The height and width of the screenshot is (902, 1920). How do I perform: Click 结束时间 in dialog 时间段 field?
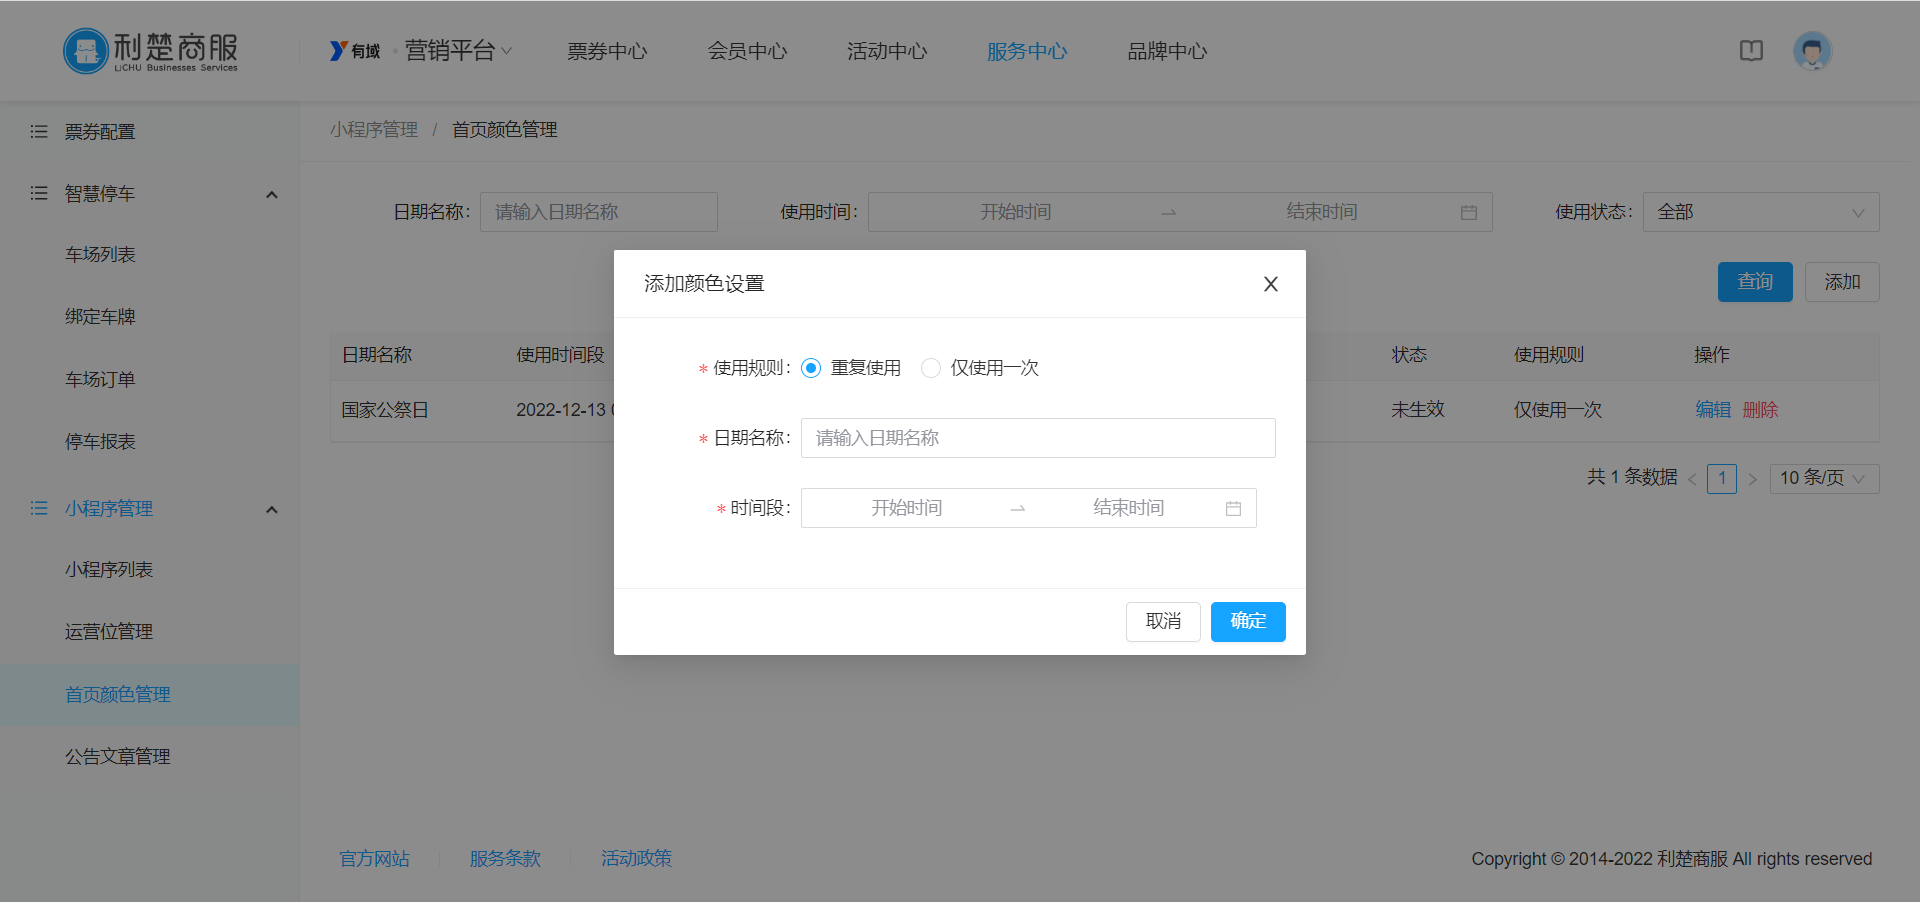click(x=1128, y=508)
